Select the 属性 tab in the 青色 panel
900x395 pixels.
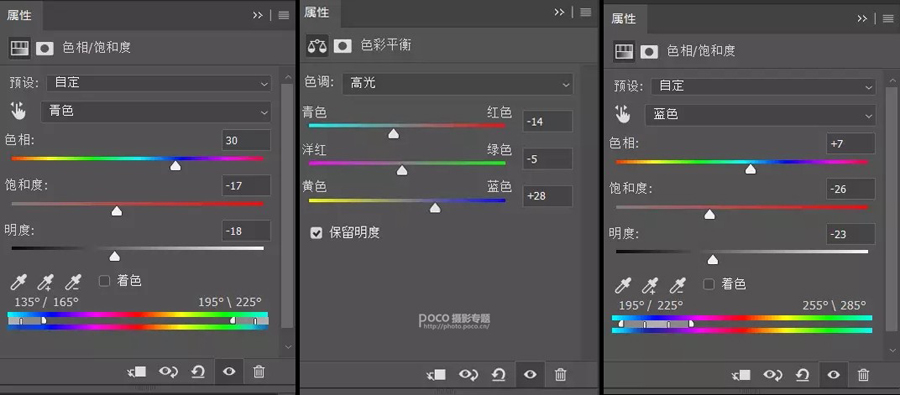pos(20,16)
